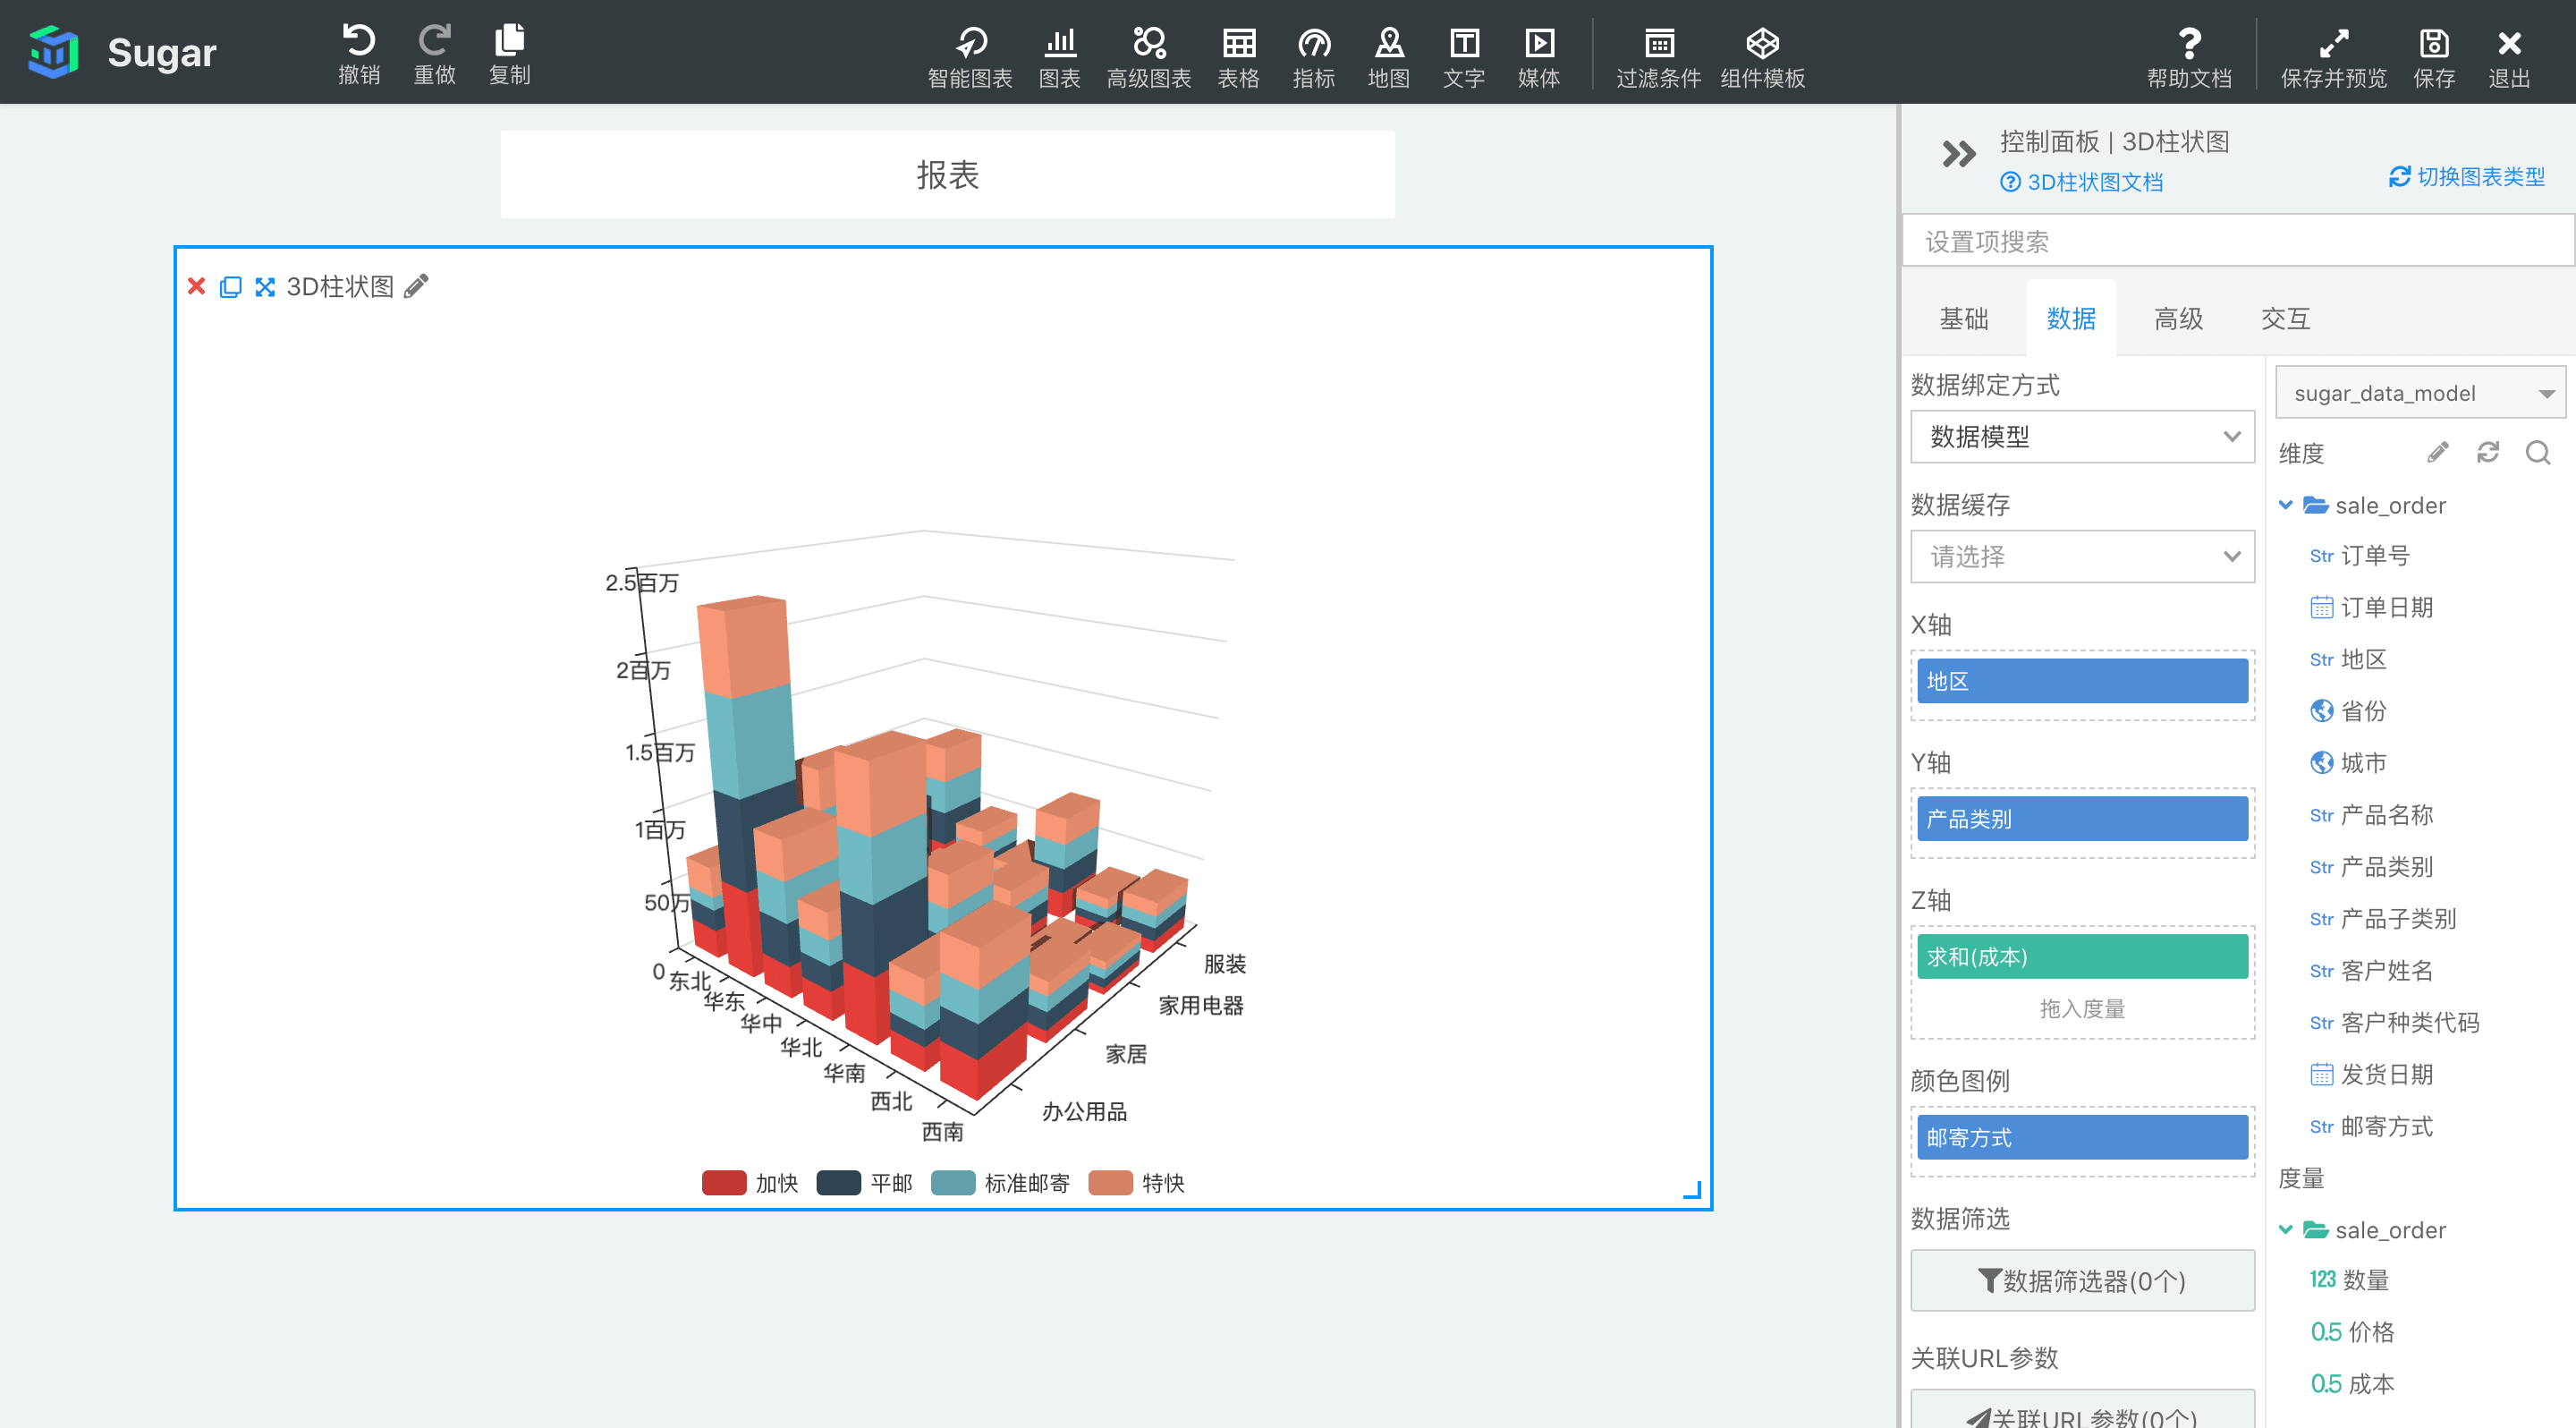Toggle the 加快 legend series
Screen dimensions: 2576x1428
[751, 1183]
